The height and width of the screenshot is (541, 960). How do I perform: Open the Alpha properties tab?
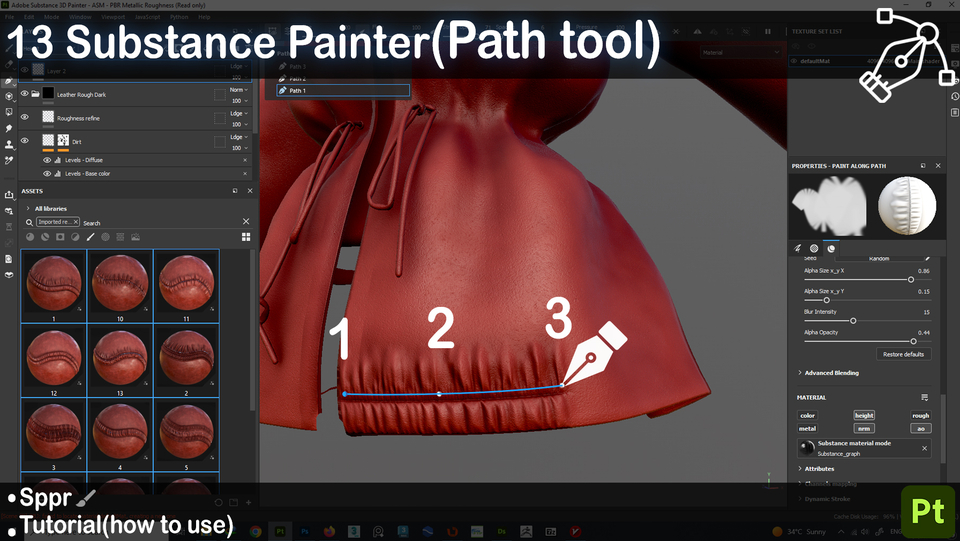[x=814, y=248]
